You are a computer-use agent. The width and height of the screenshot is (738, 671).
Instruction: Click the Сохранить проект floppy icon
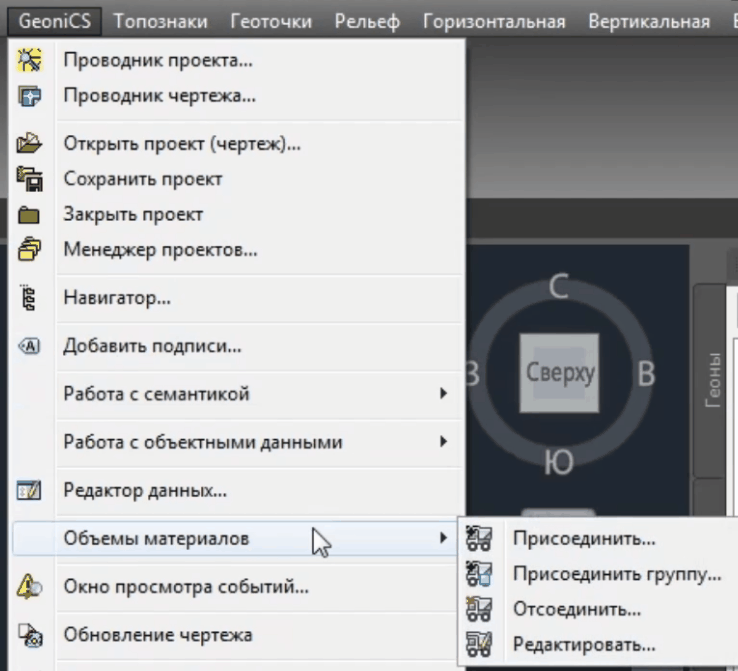(30, 179)
